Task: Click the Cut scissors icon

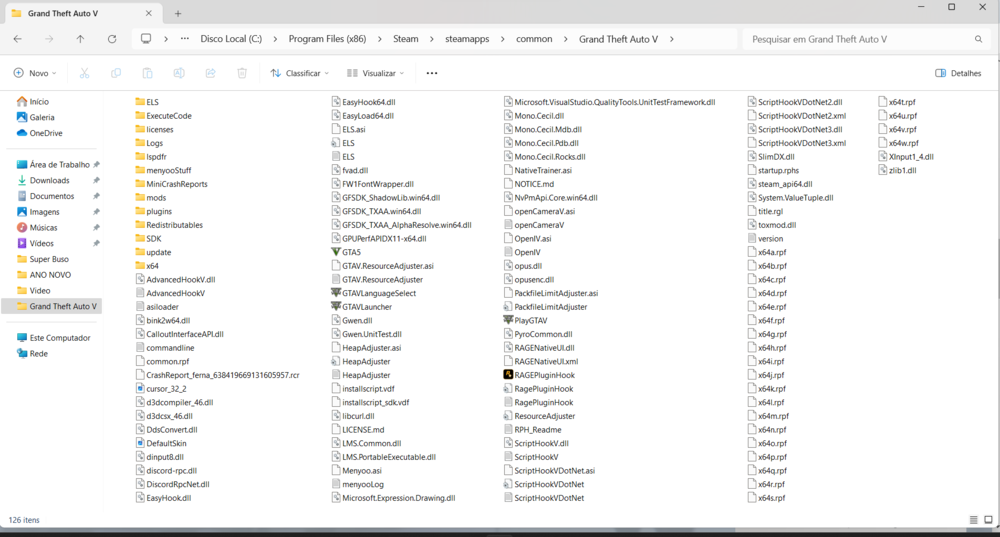Action: [x=84, y=73]
